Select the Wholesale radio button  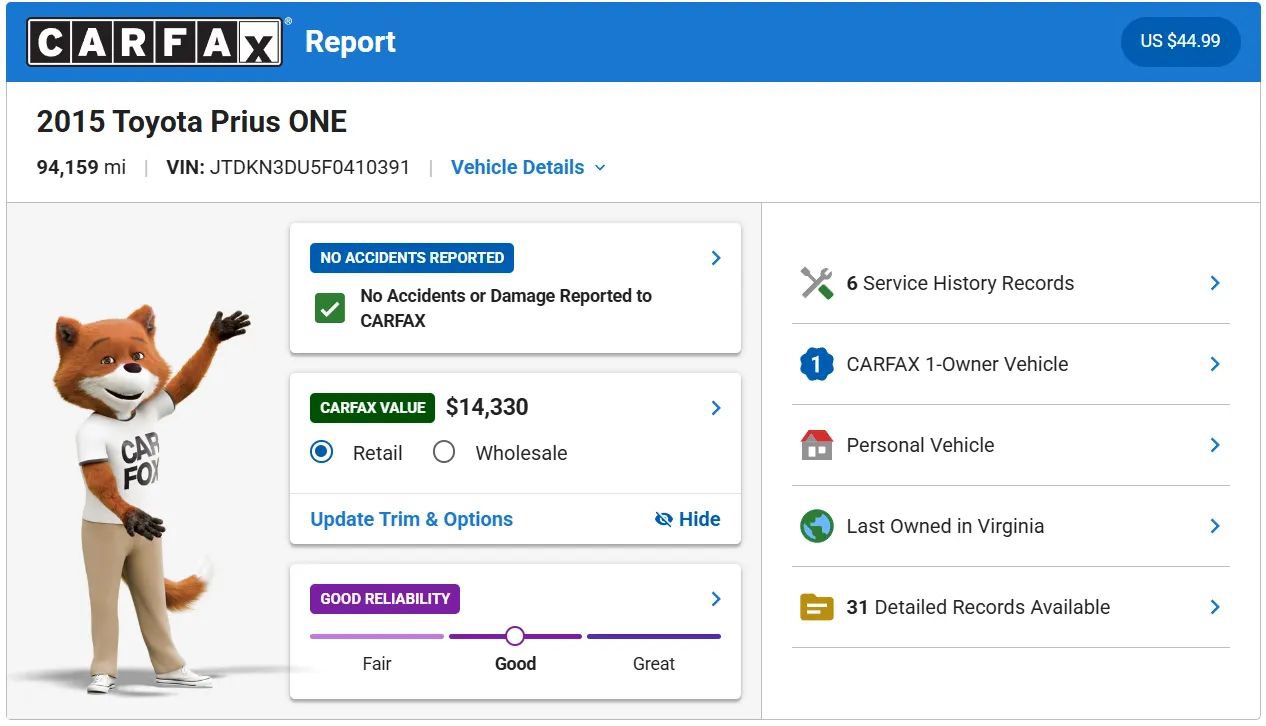pyautogui.click(x=444, y=452)
